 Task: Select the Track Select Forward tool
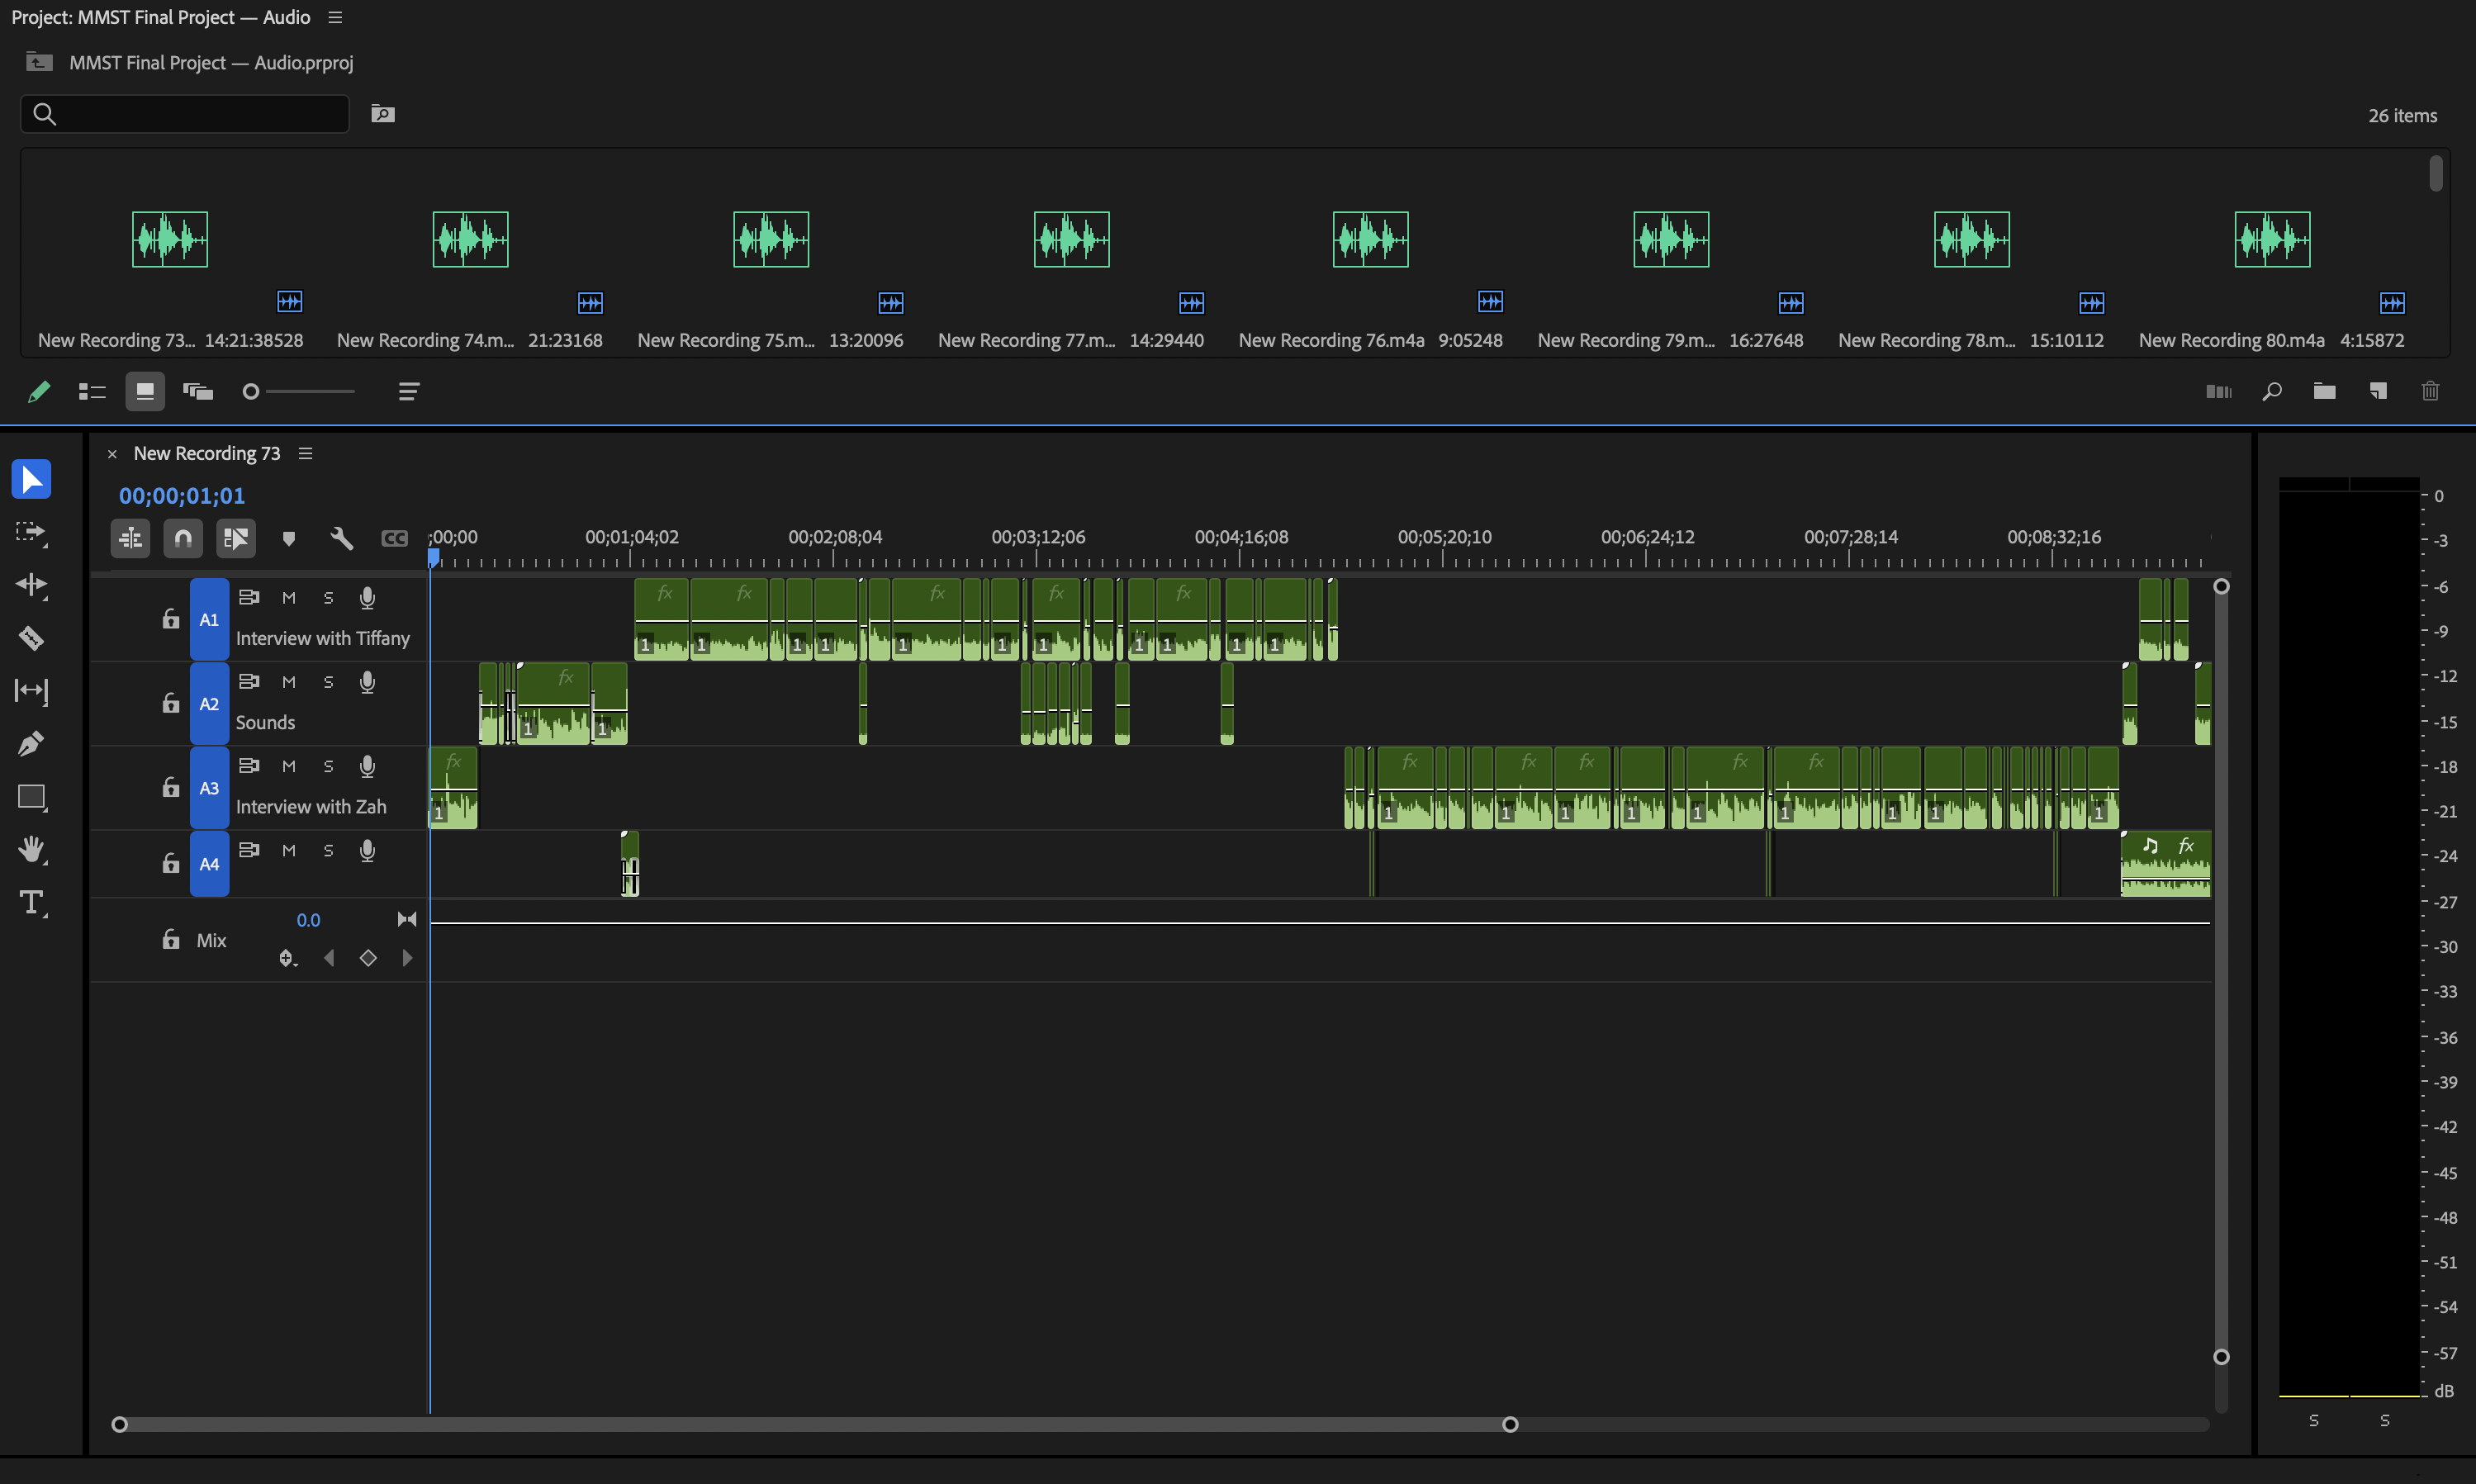[31, 532]
